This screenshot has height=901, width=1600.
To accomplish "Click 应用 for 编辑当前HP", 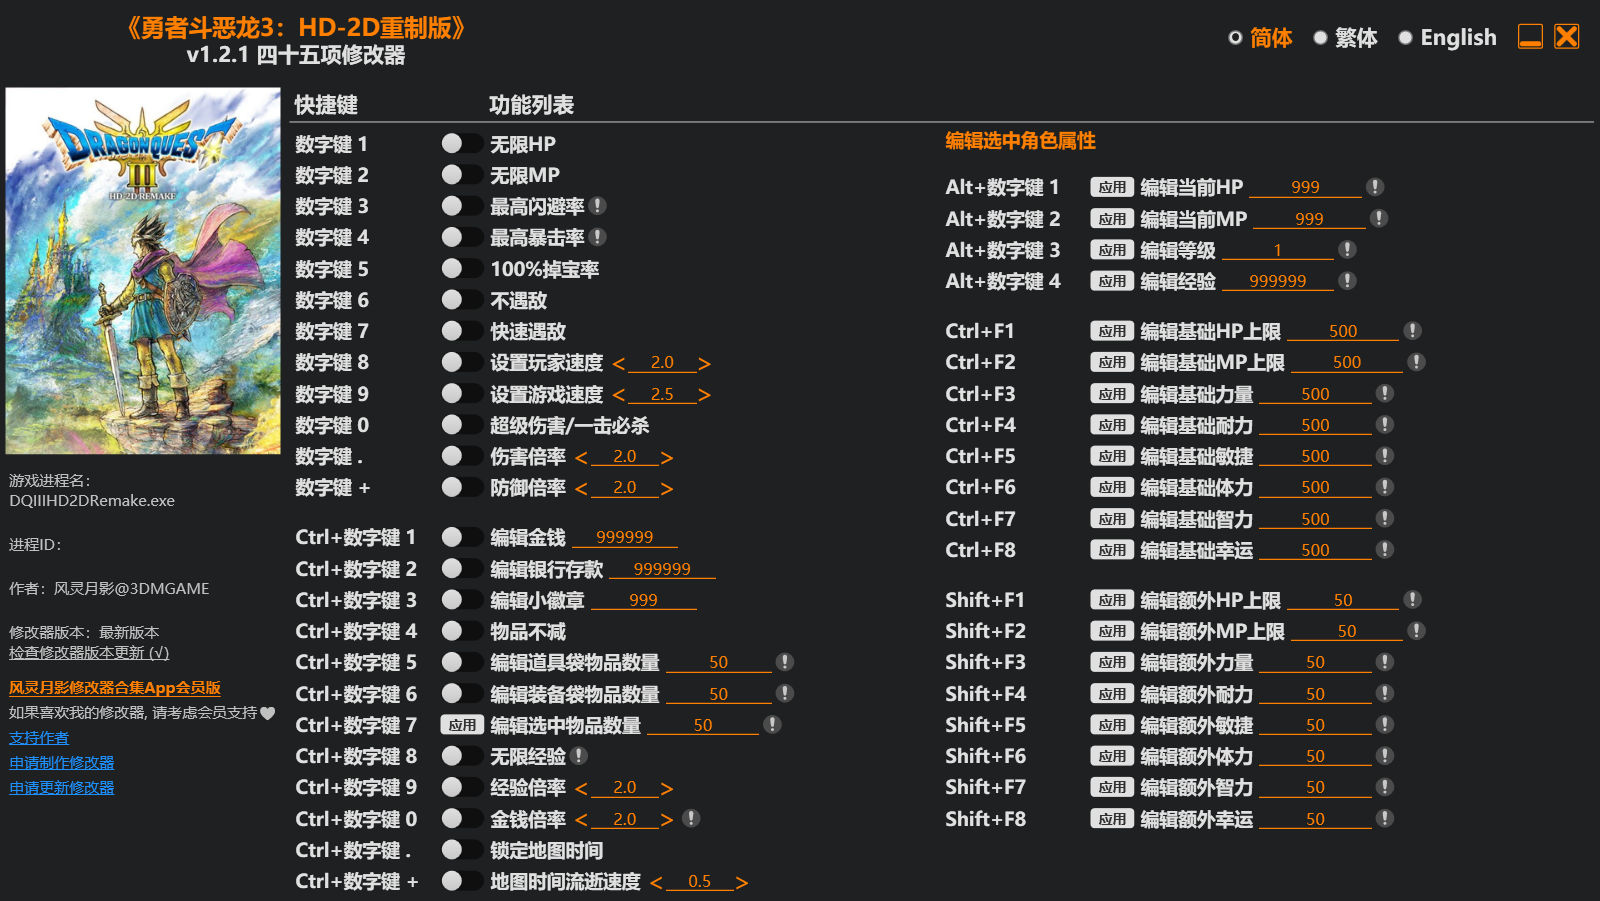I will point(1112,187).
